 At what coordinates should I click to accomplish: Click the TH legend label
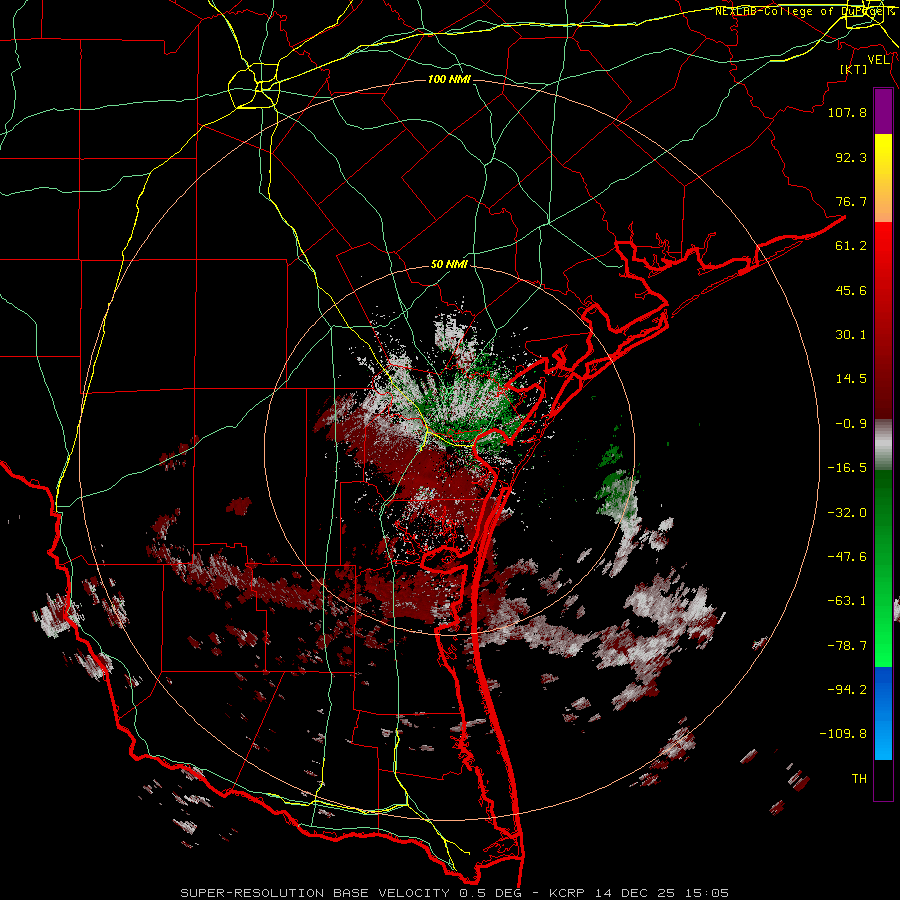(x=859, y=779)
